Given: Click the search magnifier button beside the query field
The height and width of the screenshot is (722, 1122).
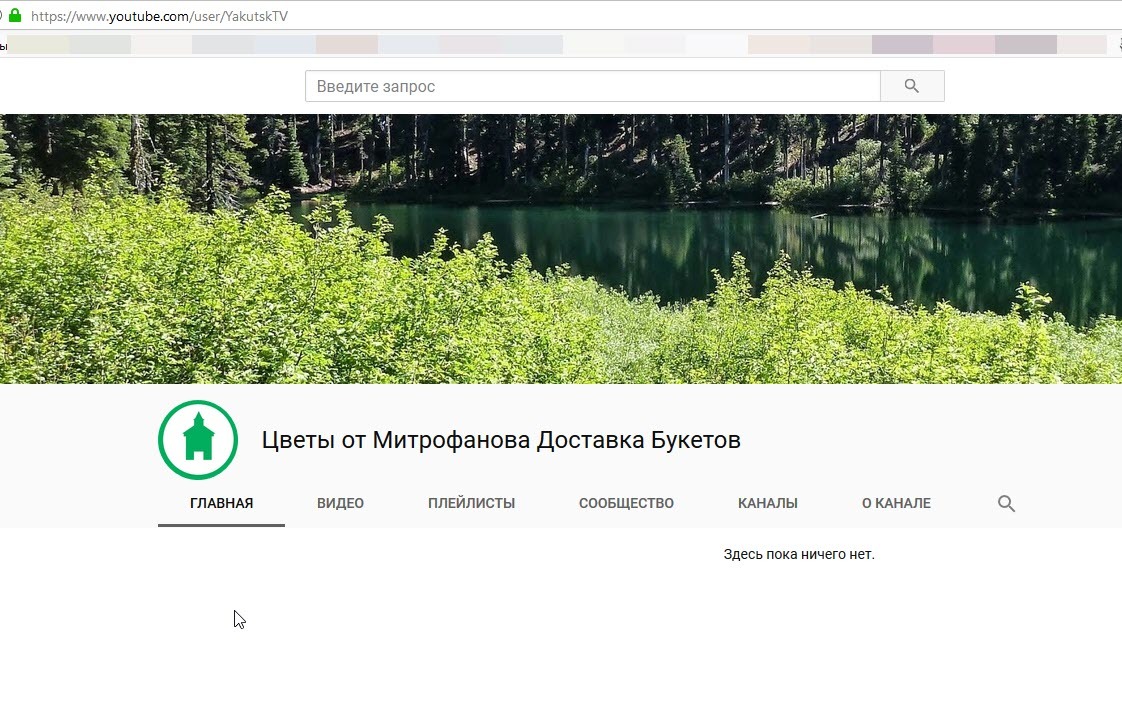Looking at the screenshot, I should (911, 86).
